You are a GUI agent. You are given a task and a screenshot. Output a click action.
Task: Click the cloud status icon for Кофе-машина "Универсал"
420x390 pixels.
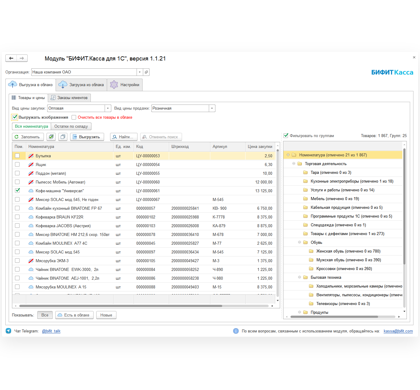[x=31, y=191]
